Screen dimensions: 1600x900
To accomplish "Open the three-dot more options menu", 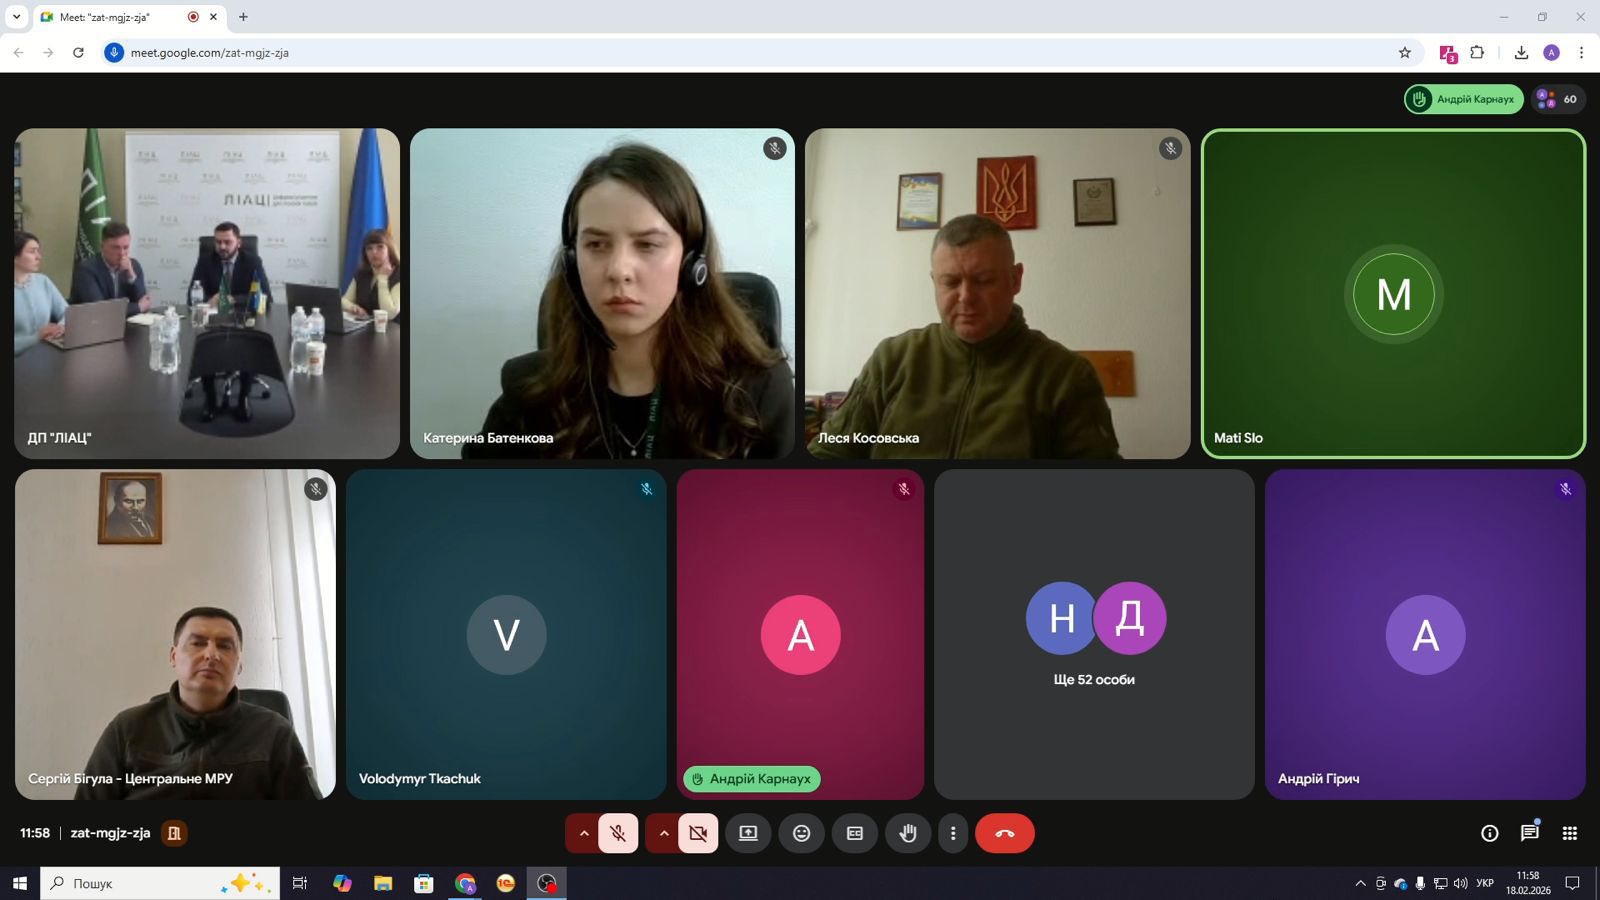I will pos(953,833).
